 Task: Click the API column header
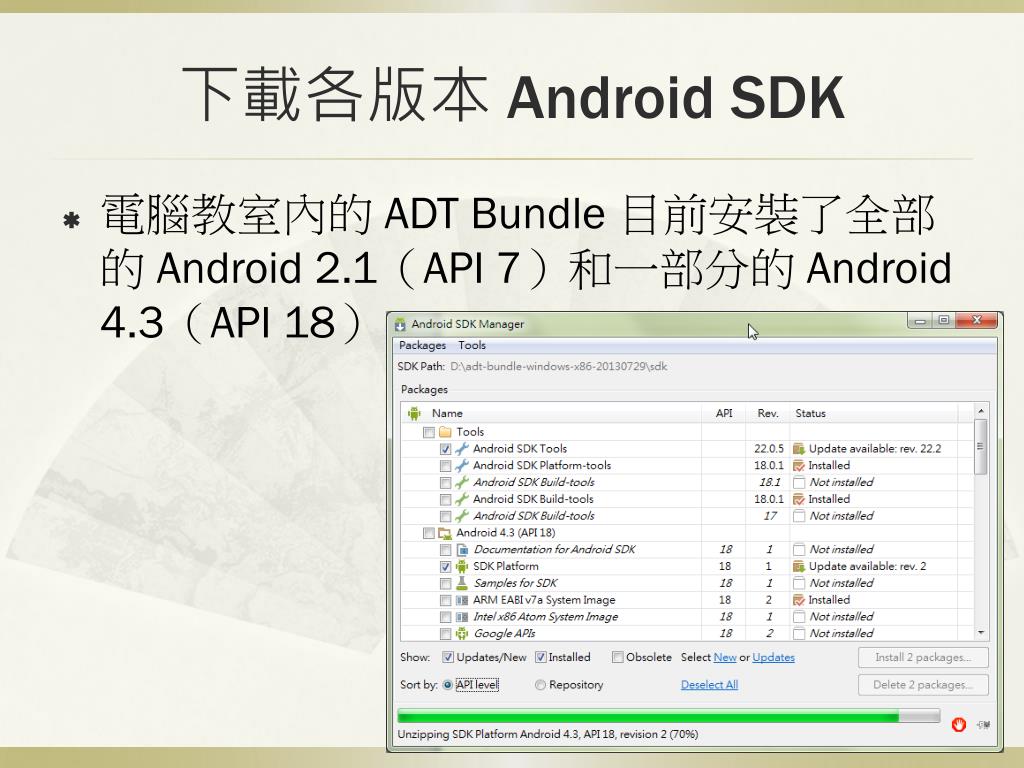(x=724, y=413)
